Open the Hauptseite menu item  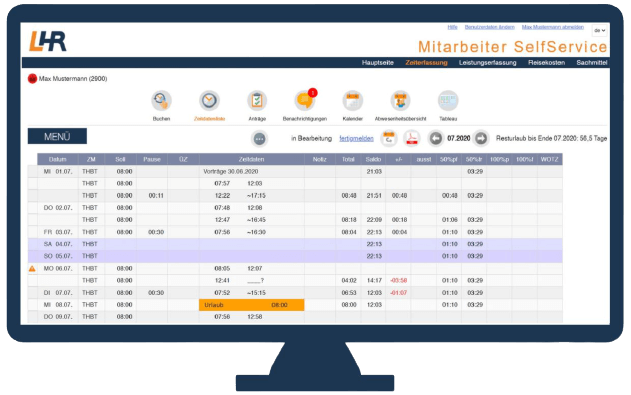click(377, 63)
